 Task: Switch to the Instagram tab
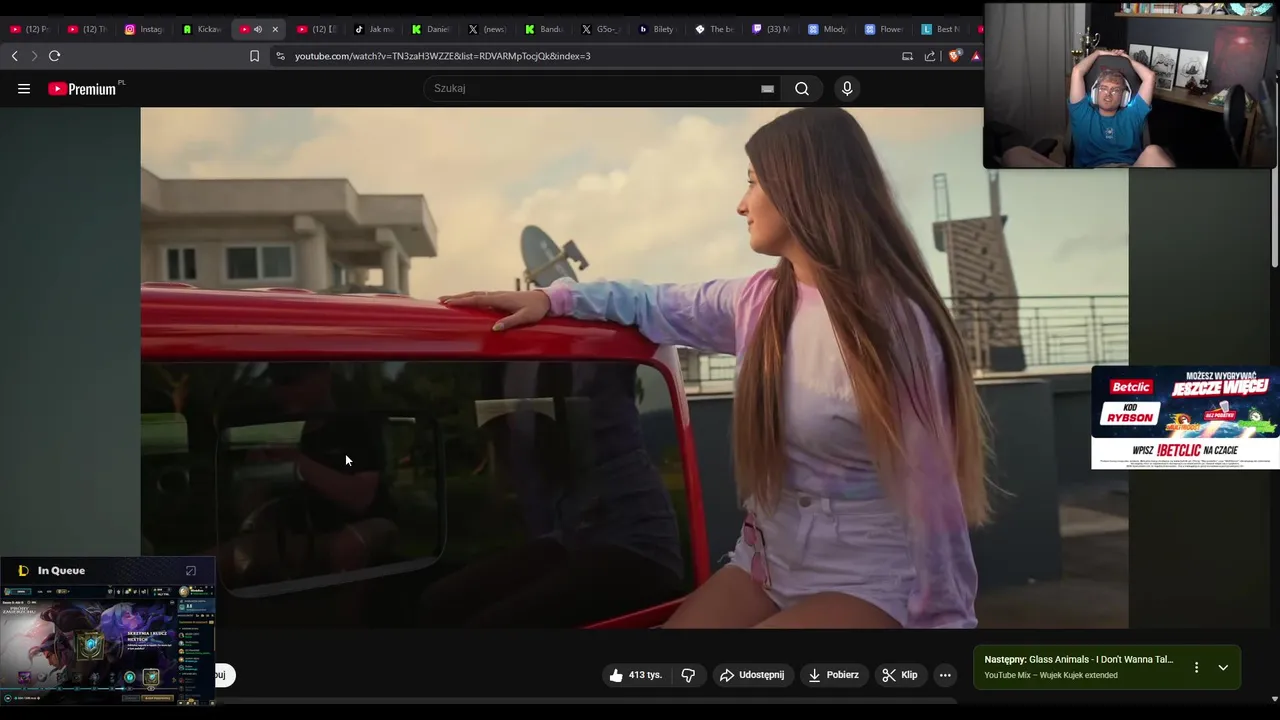coord(144,29)
